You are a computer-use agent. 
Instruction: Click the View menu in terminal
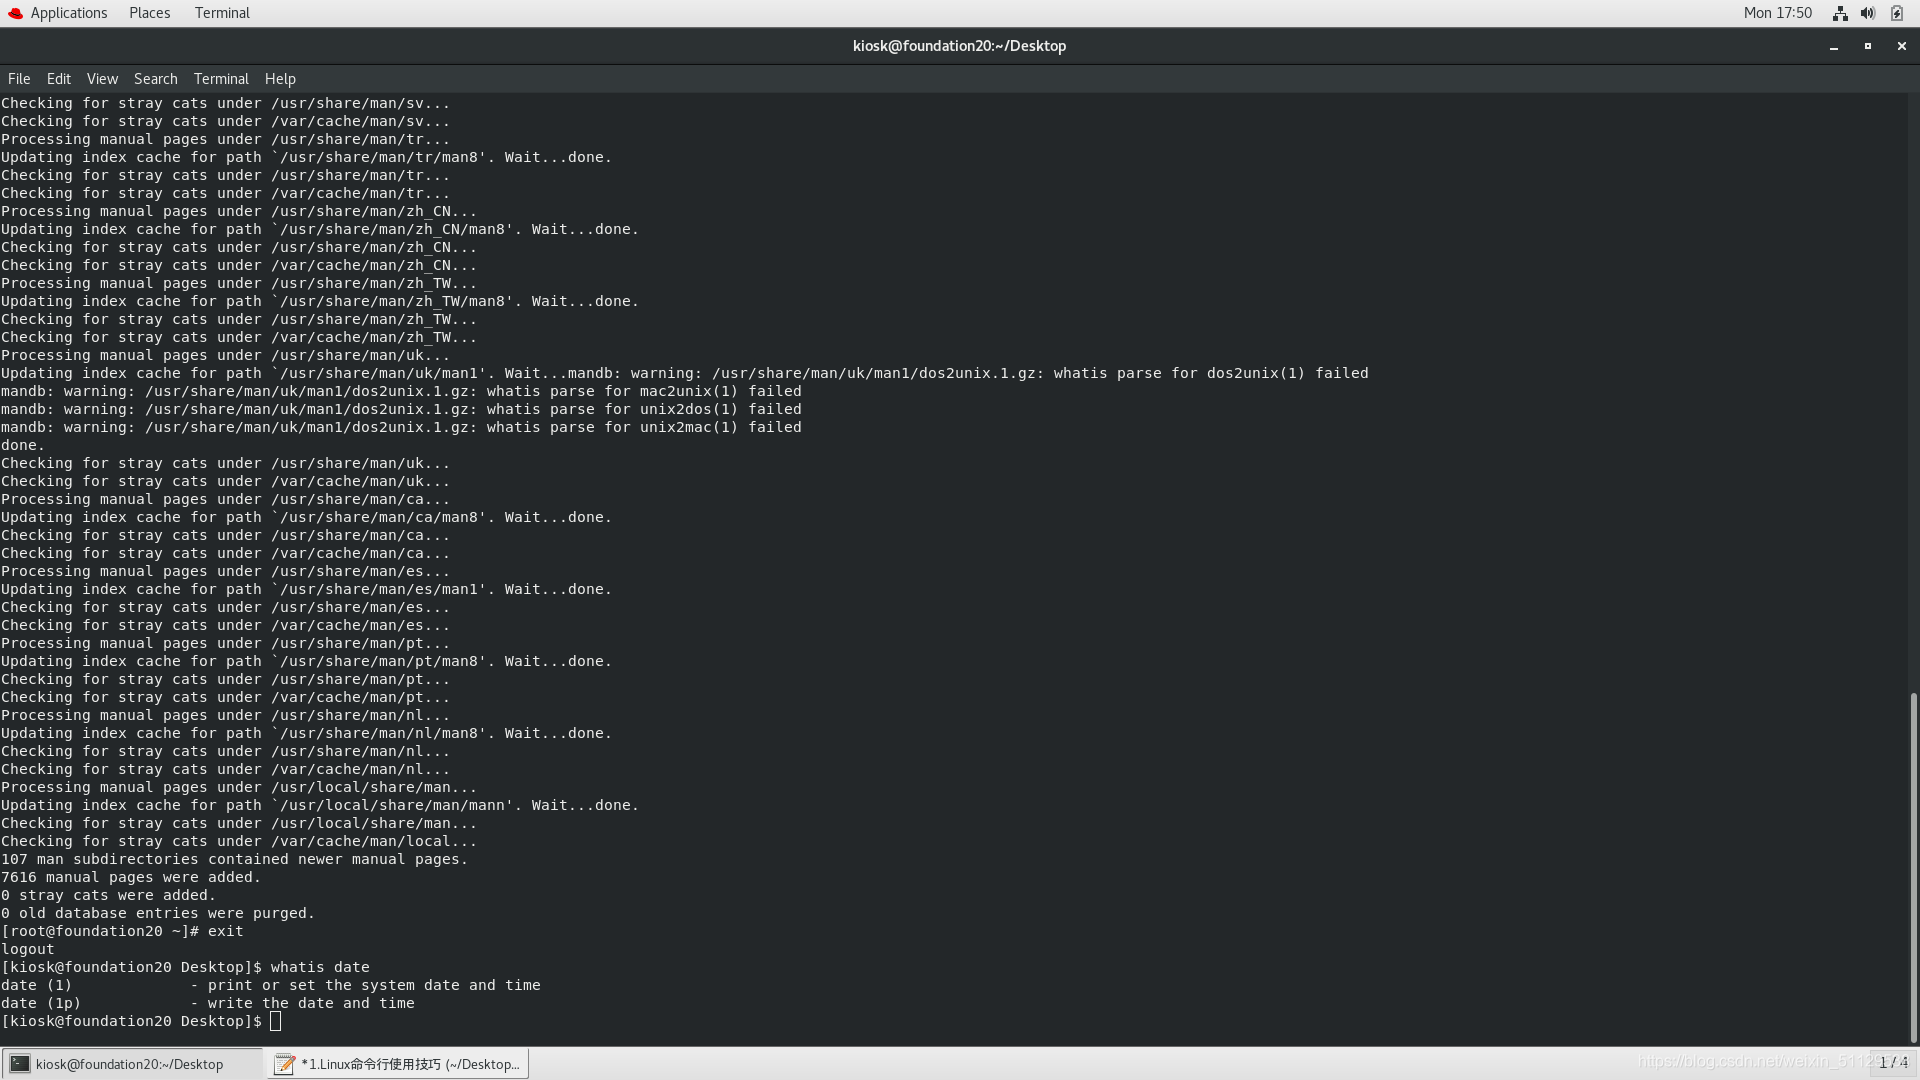tap(102, 78)
